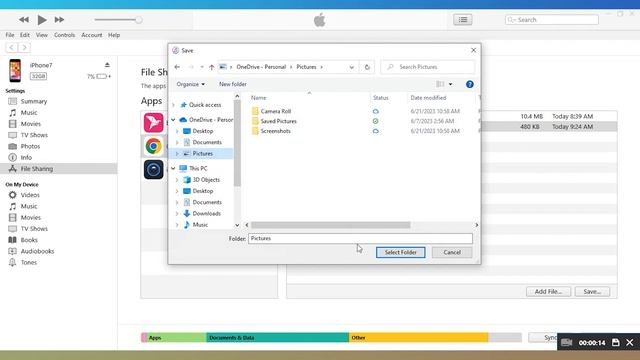This screenshot has width=640, height=360.
Task: Select File Sharing in iTunes sidebar
Action: (58, 169)
